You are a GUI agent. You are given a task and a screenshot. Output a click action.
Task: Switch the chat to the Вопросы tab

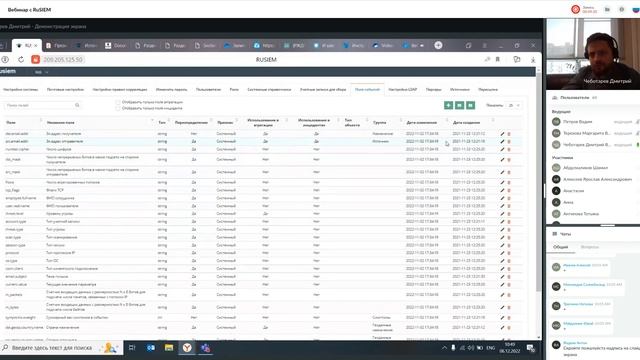[589, 247]
